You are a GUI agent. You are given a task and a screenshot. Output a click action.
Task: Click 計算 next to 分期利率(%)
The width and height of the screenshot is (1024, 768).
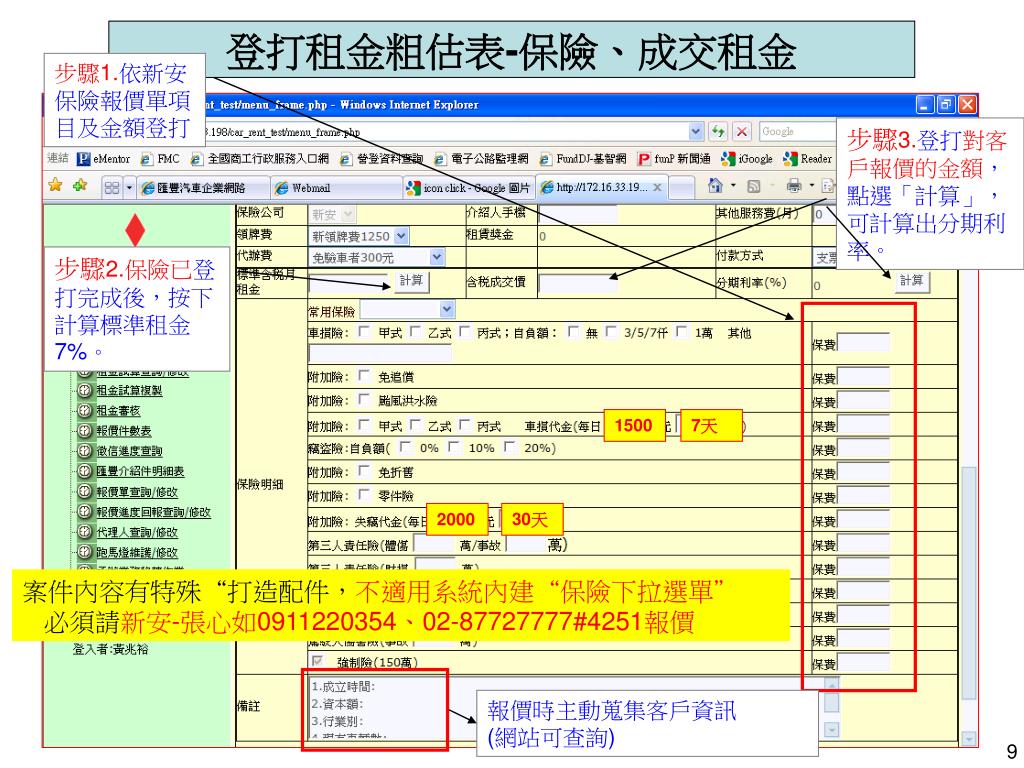(912, 281)
